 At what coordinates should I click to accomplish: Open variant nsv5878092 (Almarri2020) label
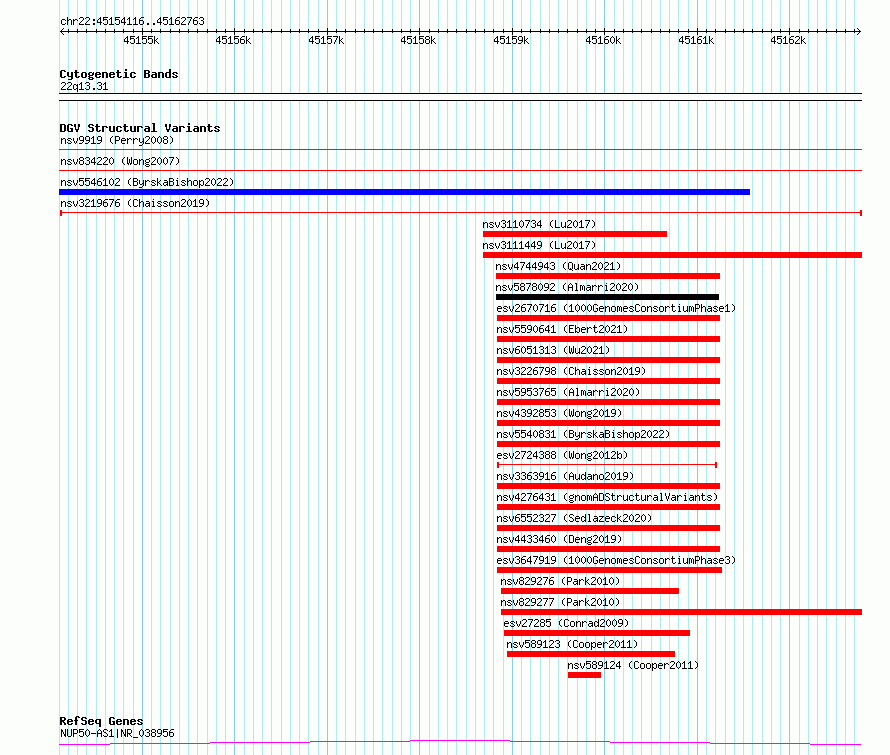pyautogui.click(x=567, y=287)
